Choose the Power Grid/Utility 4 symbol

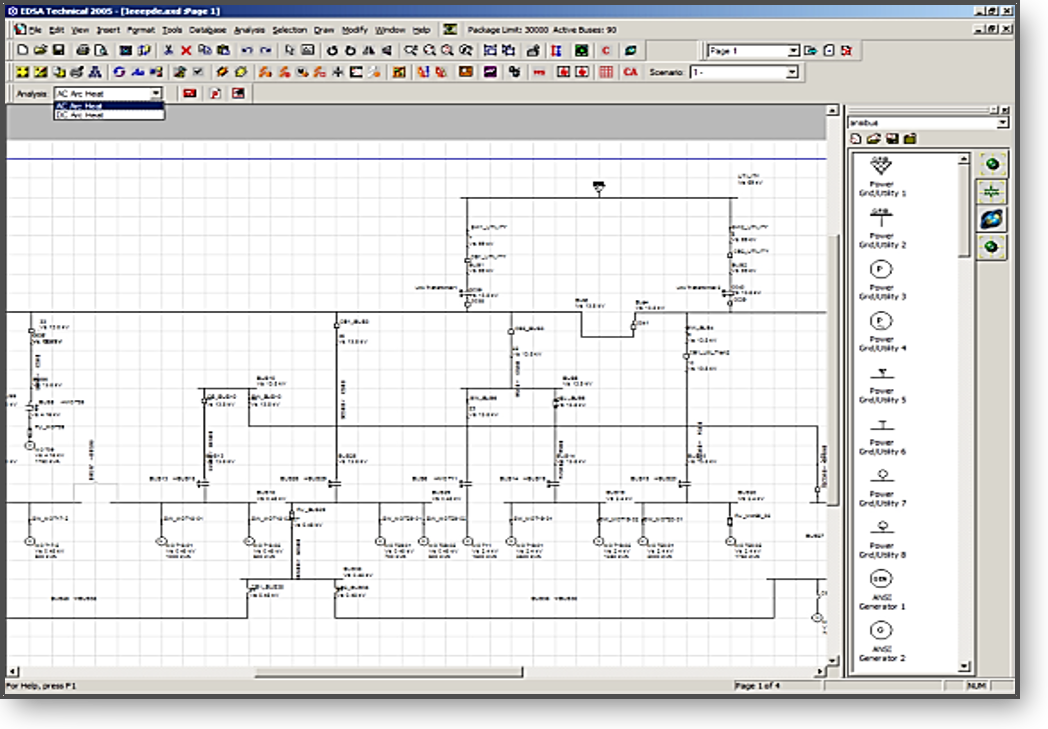pyautogui.click(x=882, y=331)
